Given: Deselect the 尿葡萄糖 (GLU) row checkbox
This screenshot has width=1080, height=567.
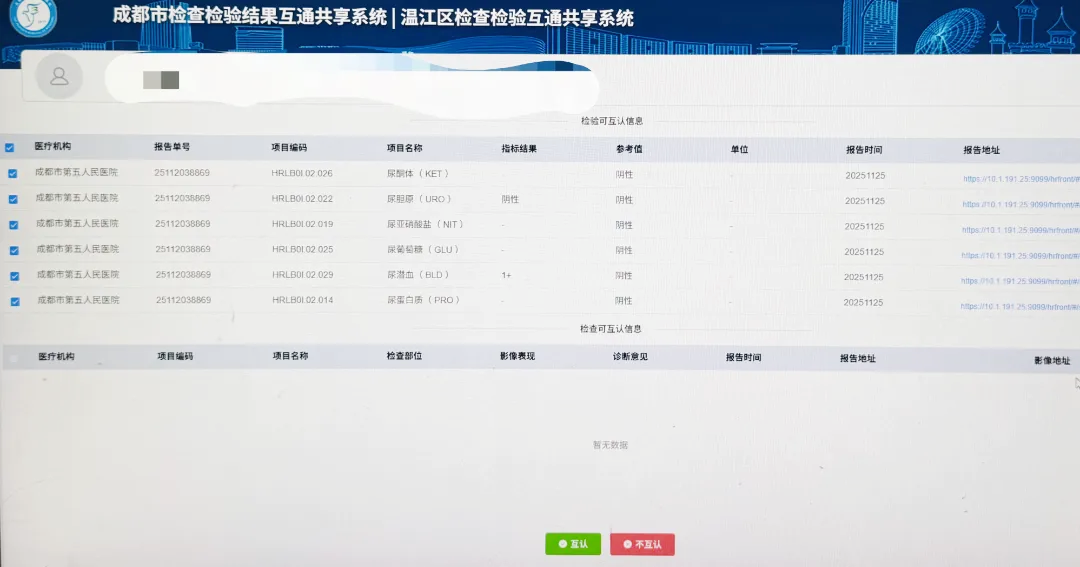Looking at the screenshot, I should click(x=14, y=250).
